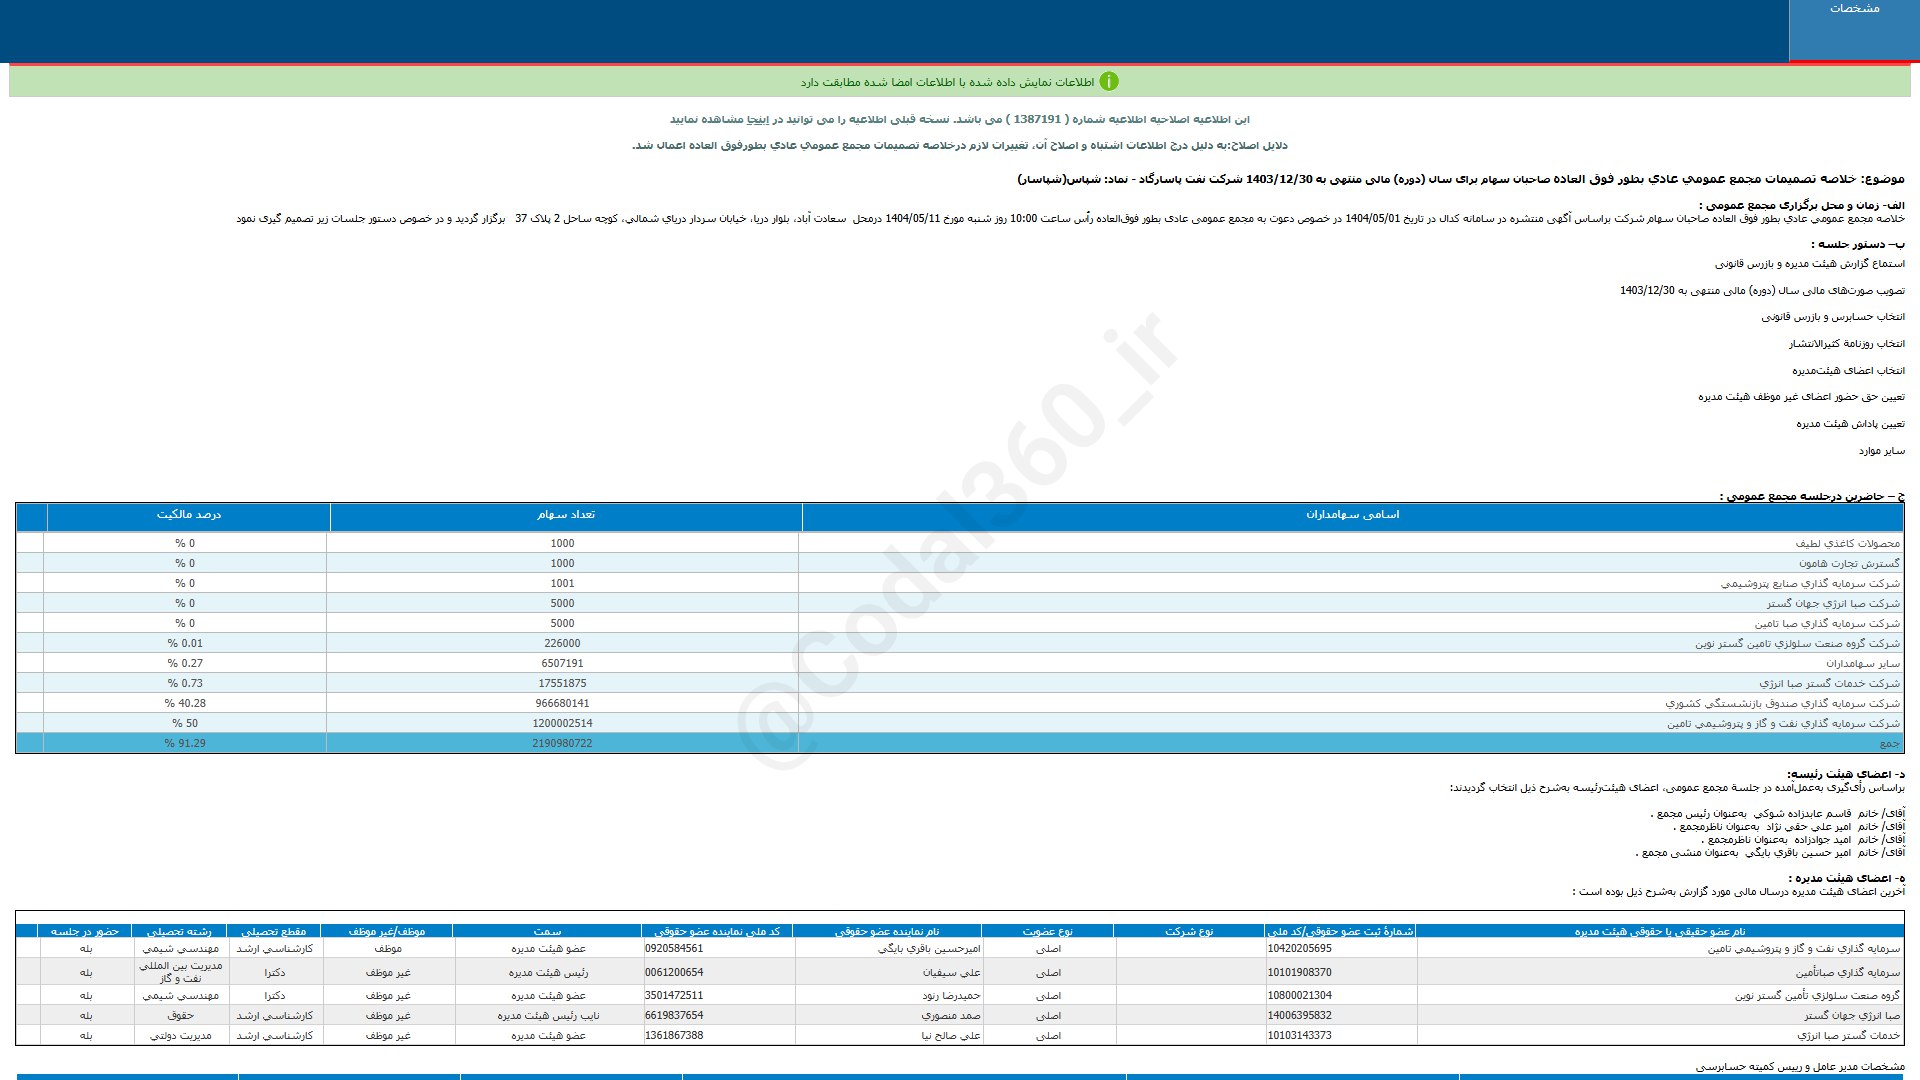
Task: Select board member خدمات گستر صبا انرژي
Action: (x=1848, y=1036)
